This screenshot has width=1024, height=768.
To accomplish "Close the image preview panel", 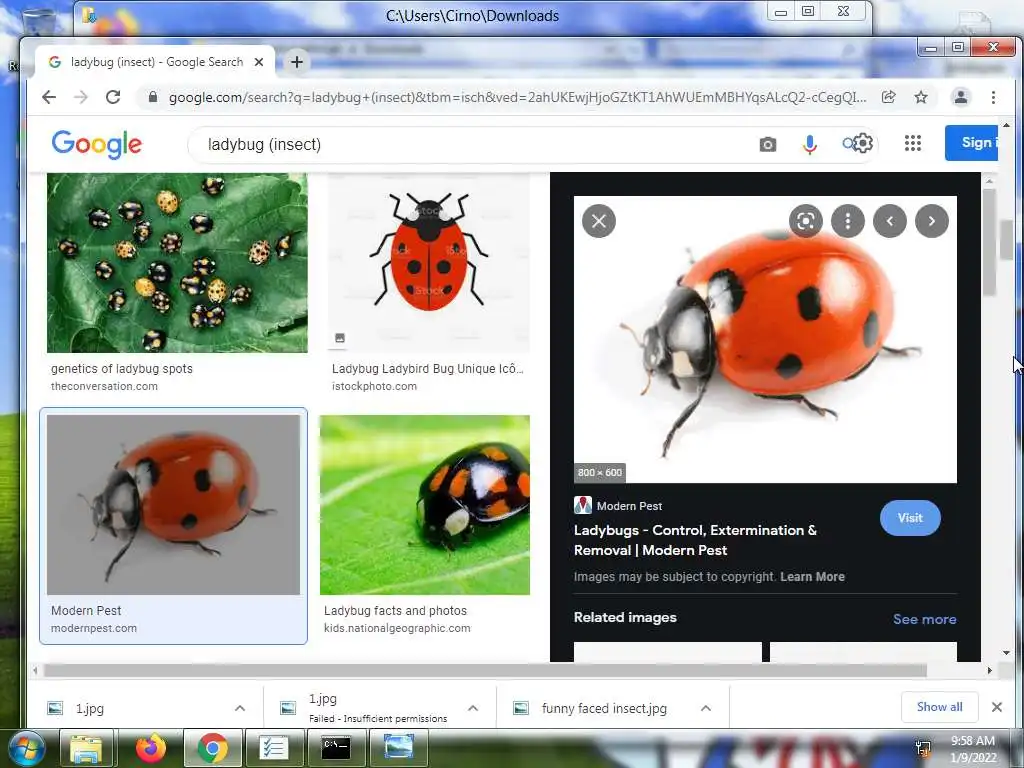I will click(x=599, y=221).
